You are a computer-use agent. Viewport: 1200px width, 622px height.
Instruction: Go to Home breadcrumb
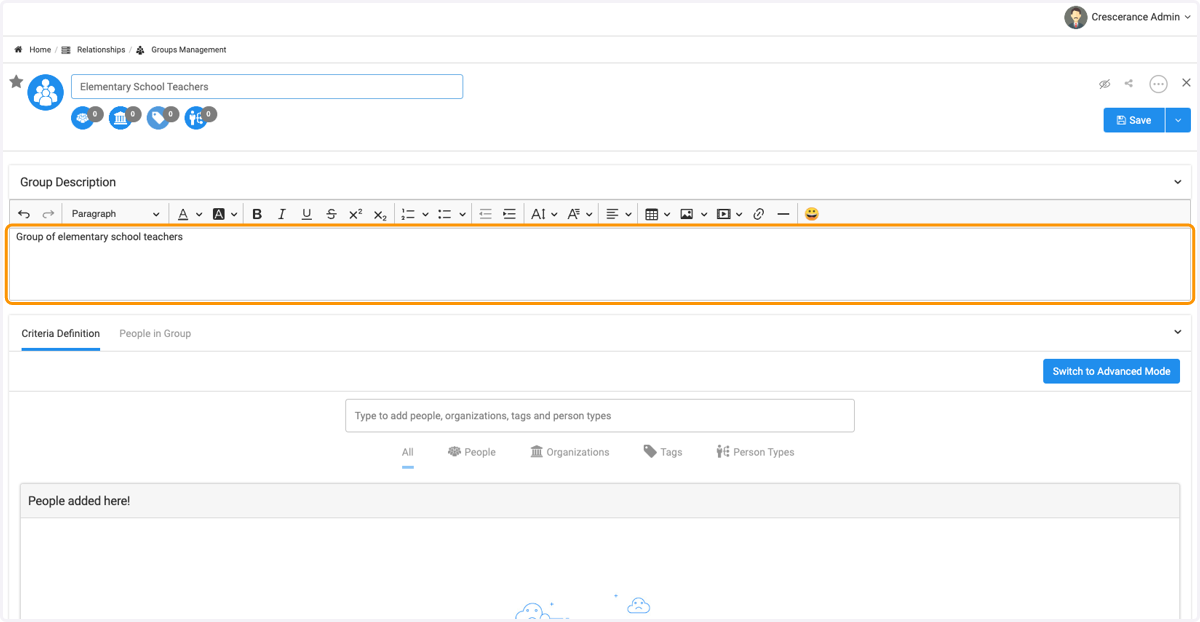click(33, 49)
